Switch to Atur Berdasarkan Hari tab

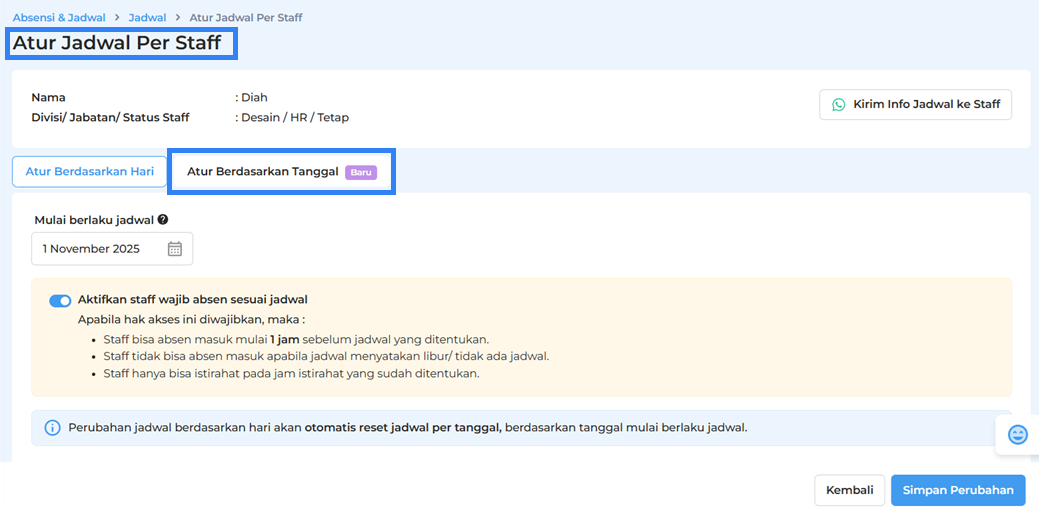(x=90, y=172)
